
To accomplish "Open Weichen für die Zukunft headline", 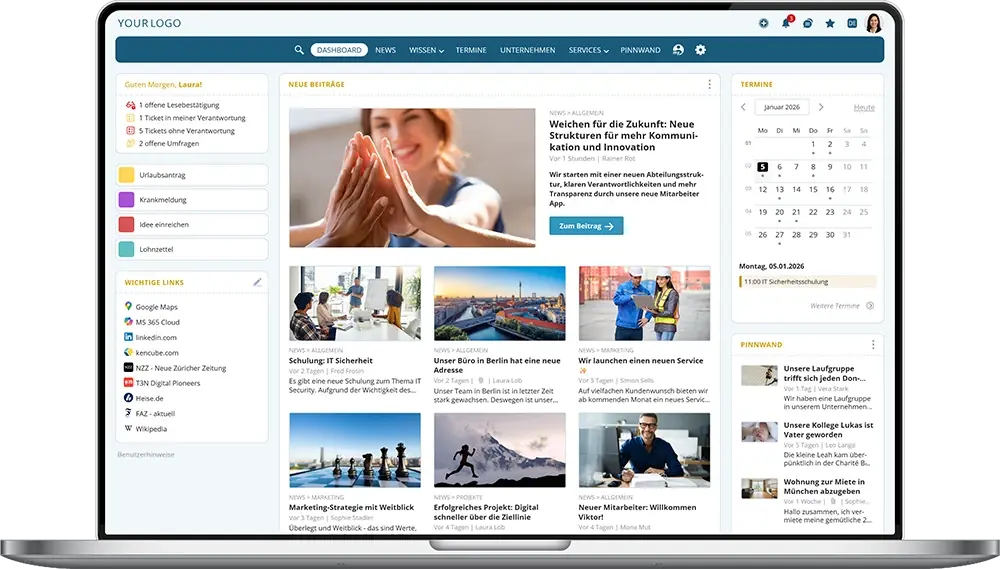I will (x=624, y=136).
